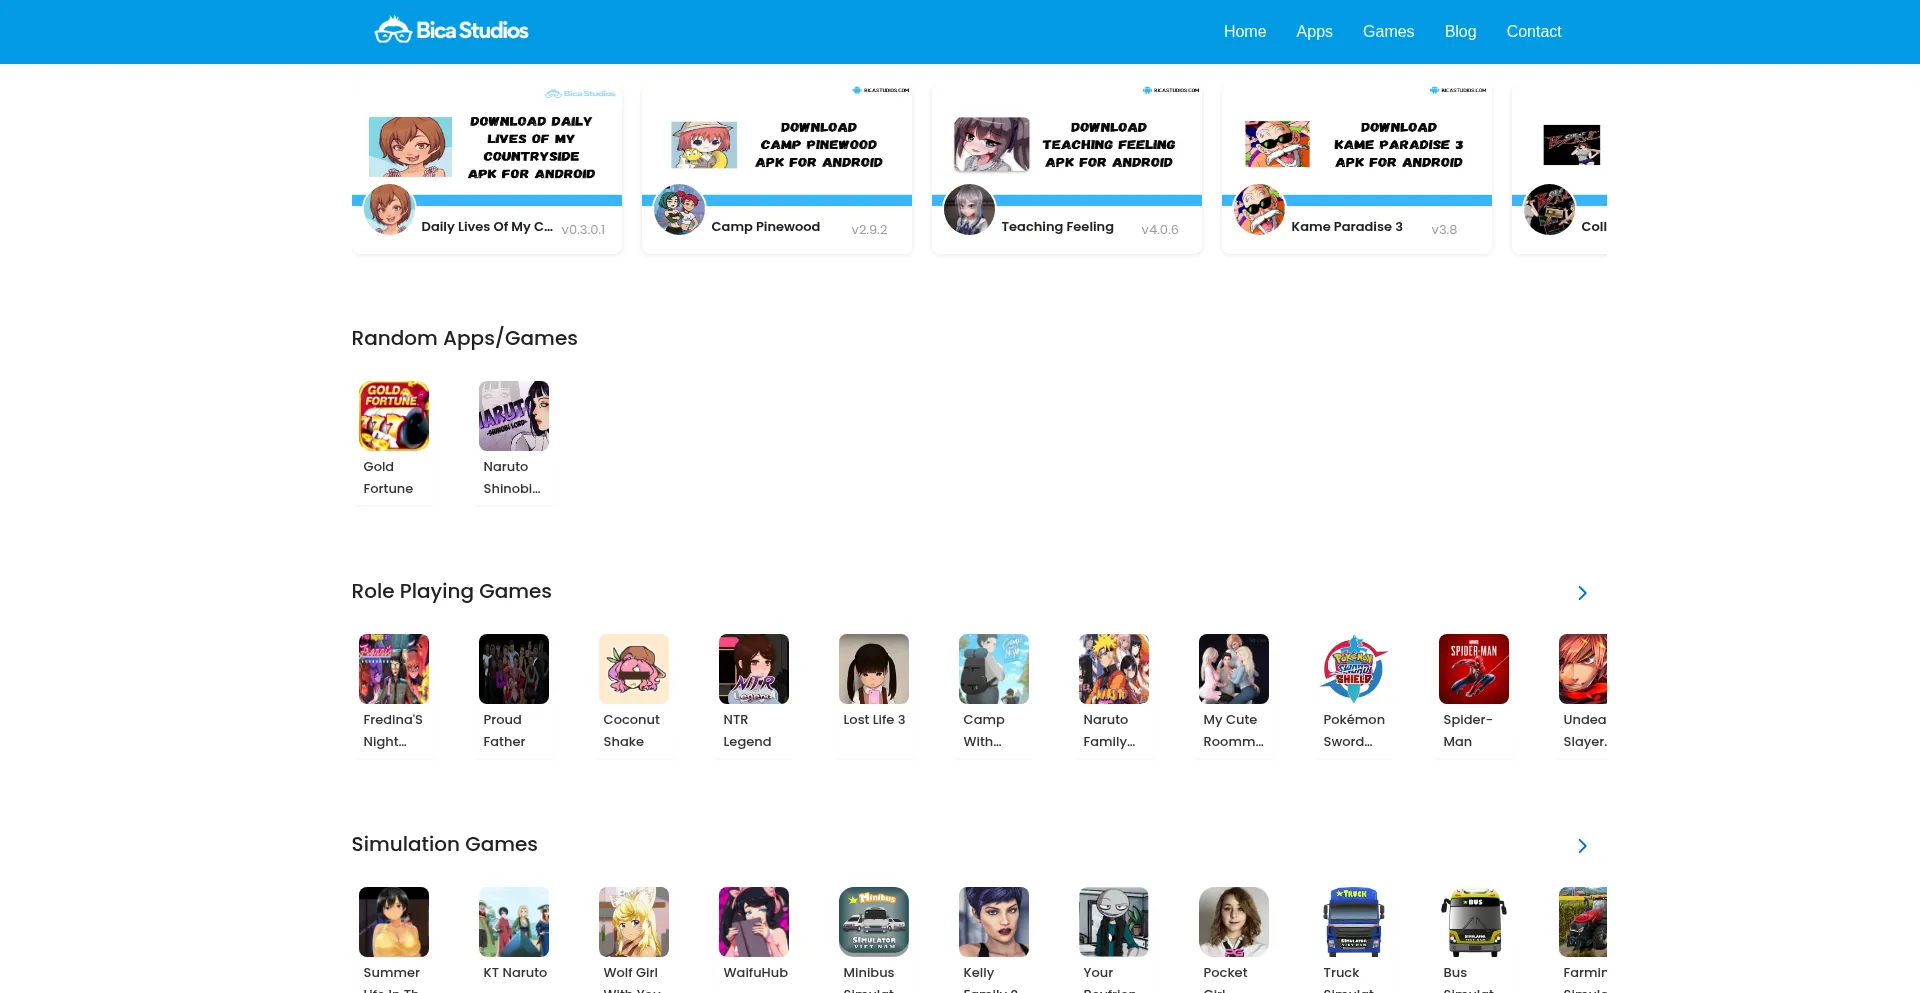Click the Gold Fortune label text

click(x=388, y=478)
